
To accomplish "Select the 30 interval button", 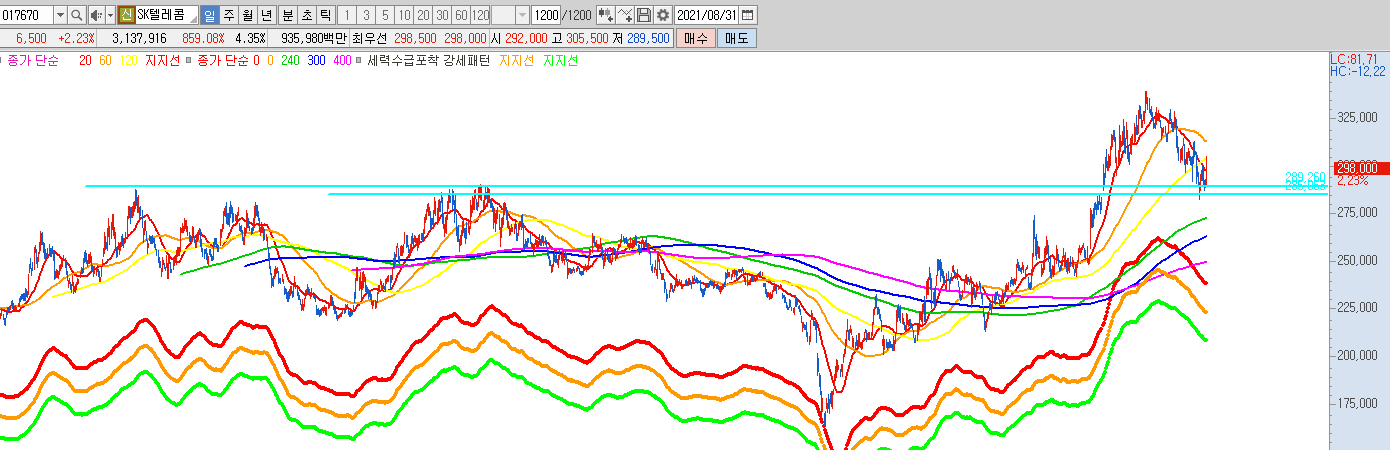I will coord(442,15).
